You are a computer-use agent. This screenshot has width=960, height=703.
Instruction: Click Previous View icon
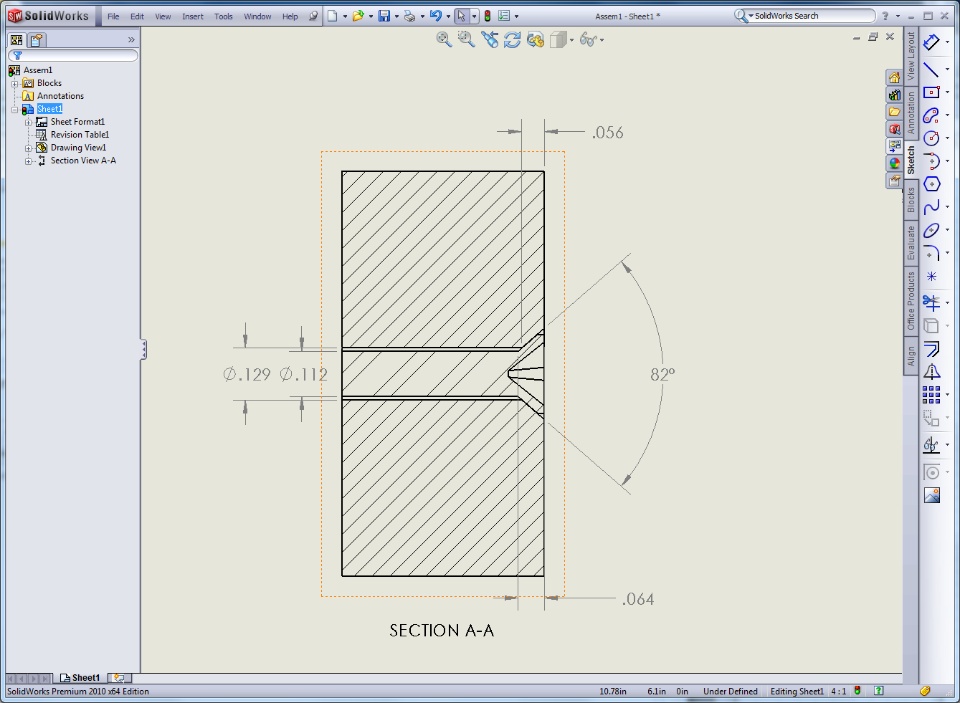click(x=489, y=40)
